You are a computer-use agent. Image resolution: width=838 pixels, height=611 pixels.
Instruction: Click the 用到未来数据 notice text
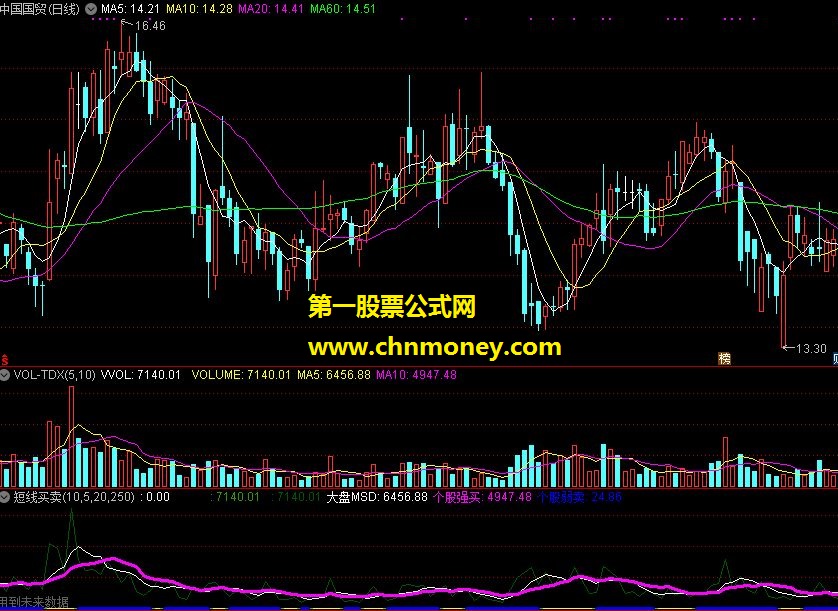(x=34, y=603)
